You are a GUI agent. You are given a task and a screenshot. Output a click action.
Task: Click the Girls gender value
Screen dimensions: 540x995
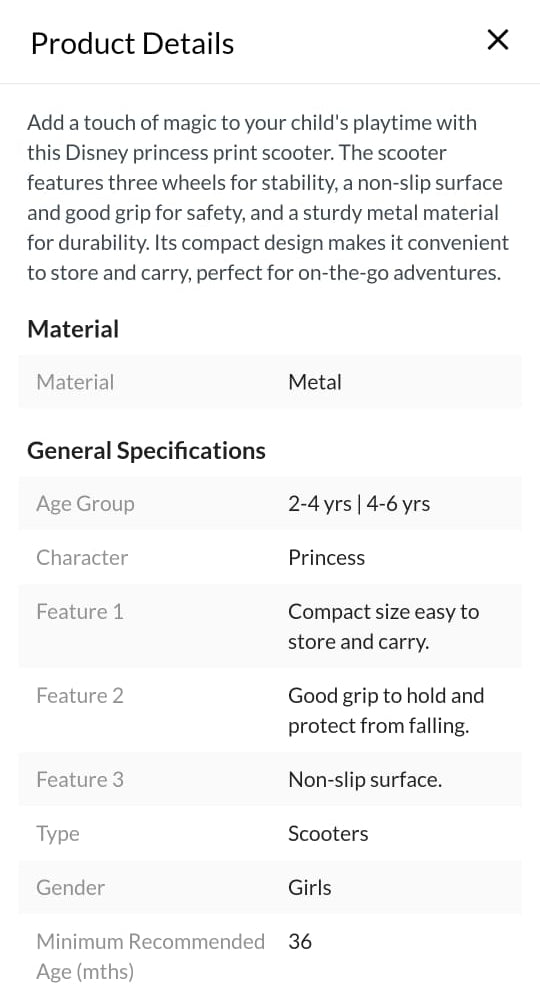click(x=310, y=887)
